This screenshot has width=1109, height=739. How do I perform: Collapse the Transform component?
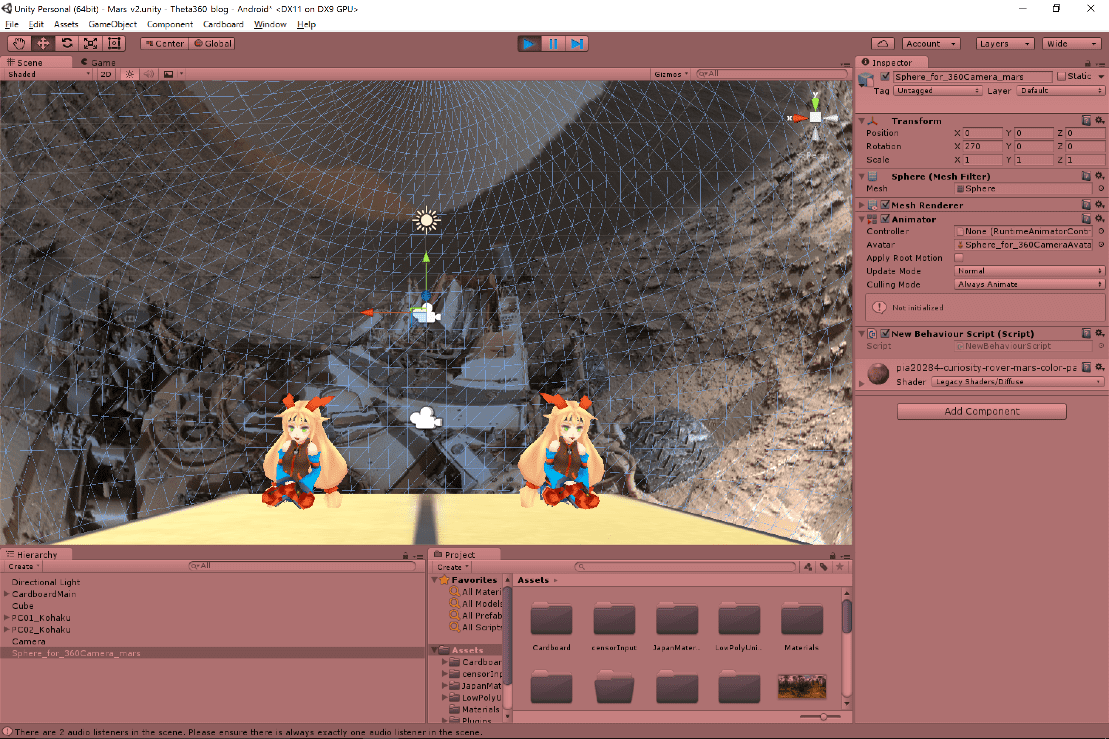point(861,121)
